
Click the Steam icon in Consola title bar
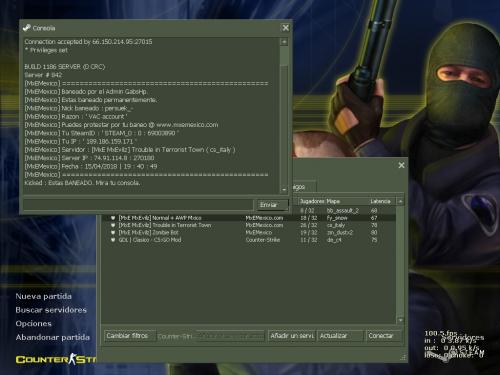27,28
